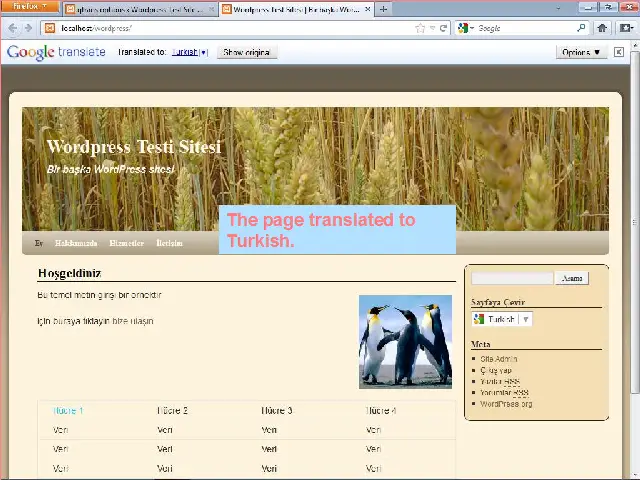This screenshot has height=480, width=640.
Task: Click the Hücre 2 table header
Action: pyautogui.click(x=172, y=411)
